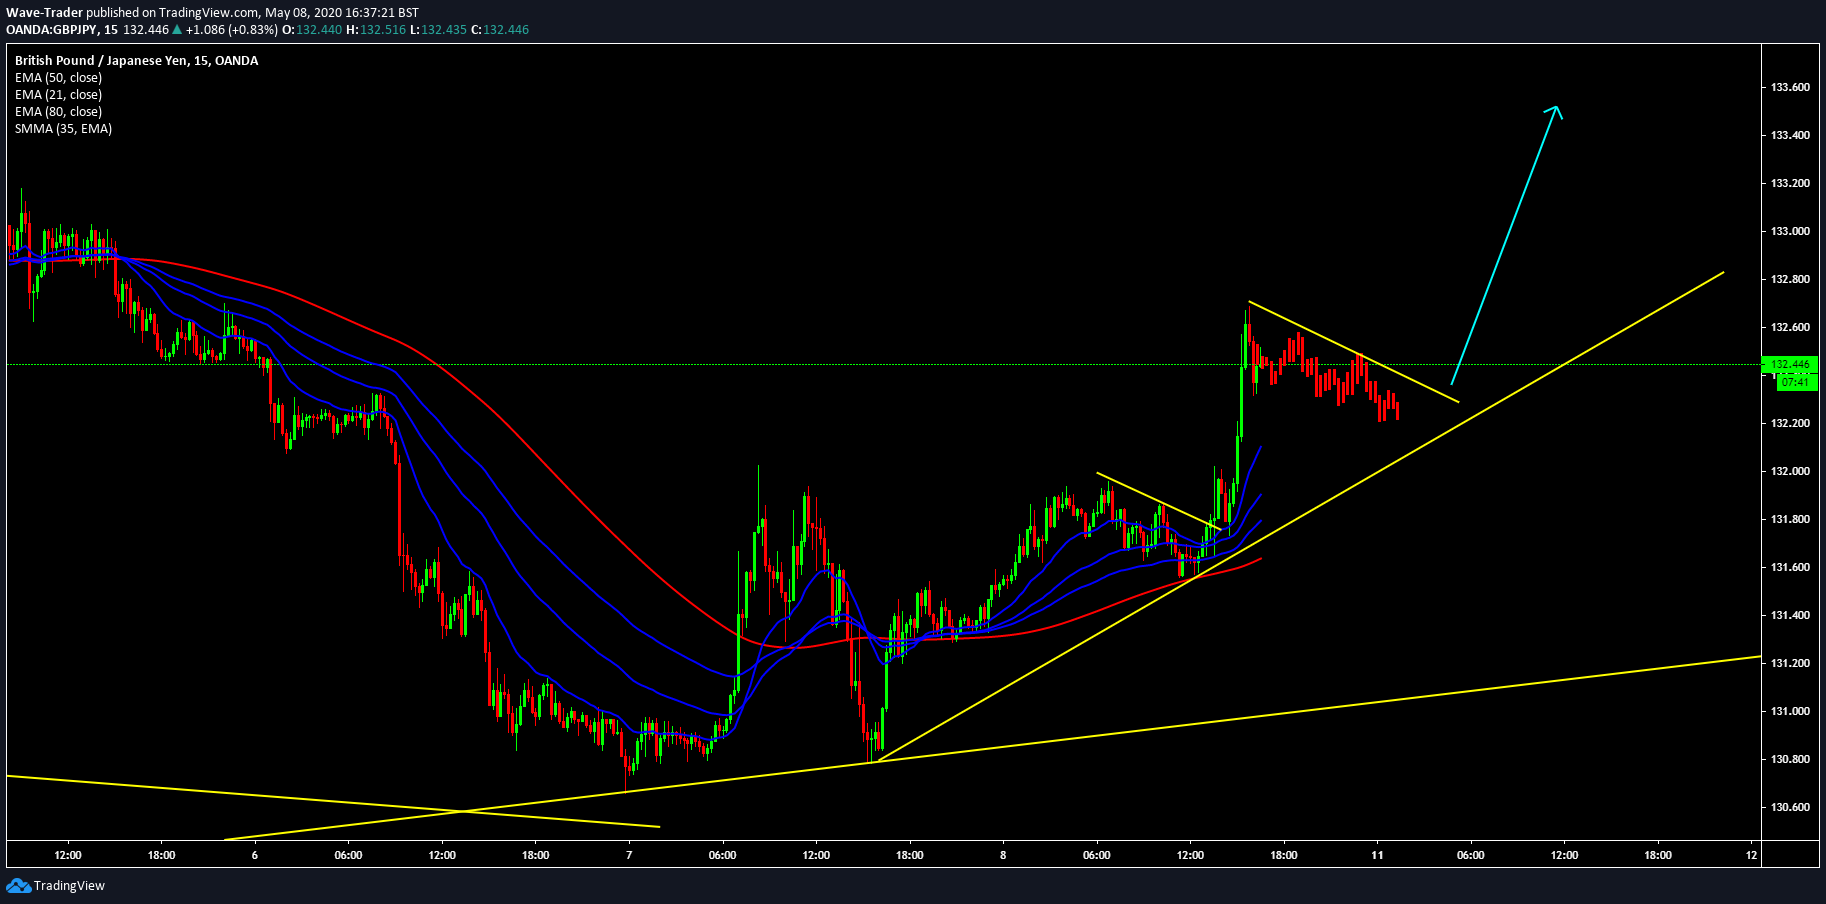Click the 133.000 price axis label
This screenshot has height=904, width=1826.
[x=1790, y=232]
